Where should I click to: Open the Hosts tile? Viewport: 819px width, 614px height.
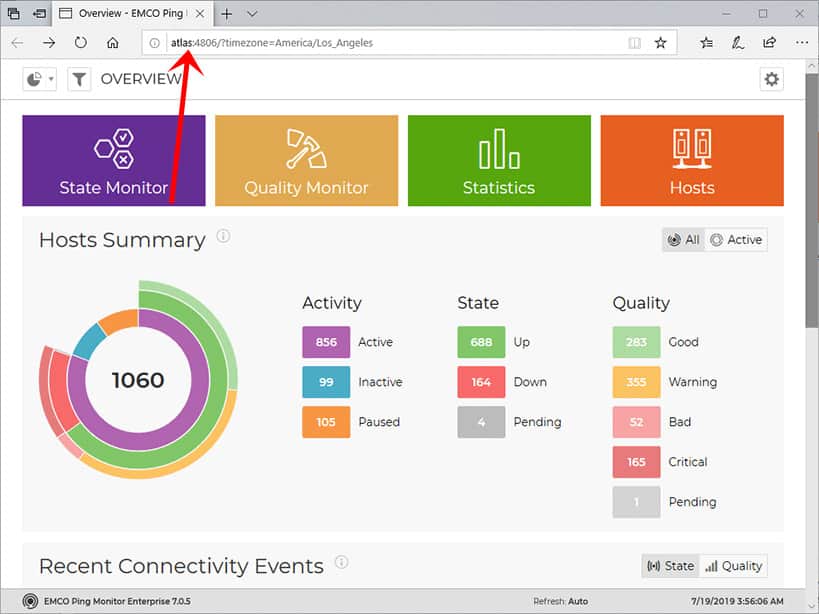point(692,160)
